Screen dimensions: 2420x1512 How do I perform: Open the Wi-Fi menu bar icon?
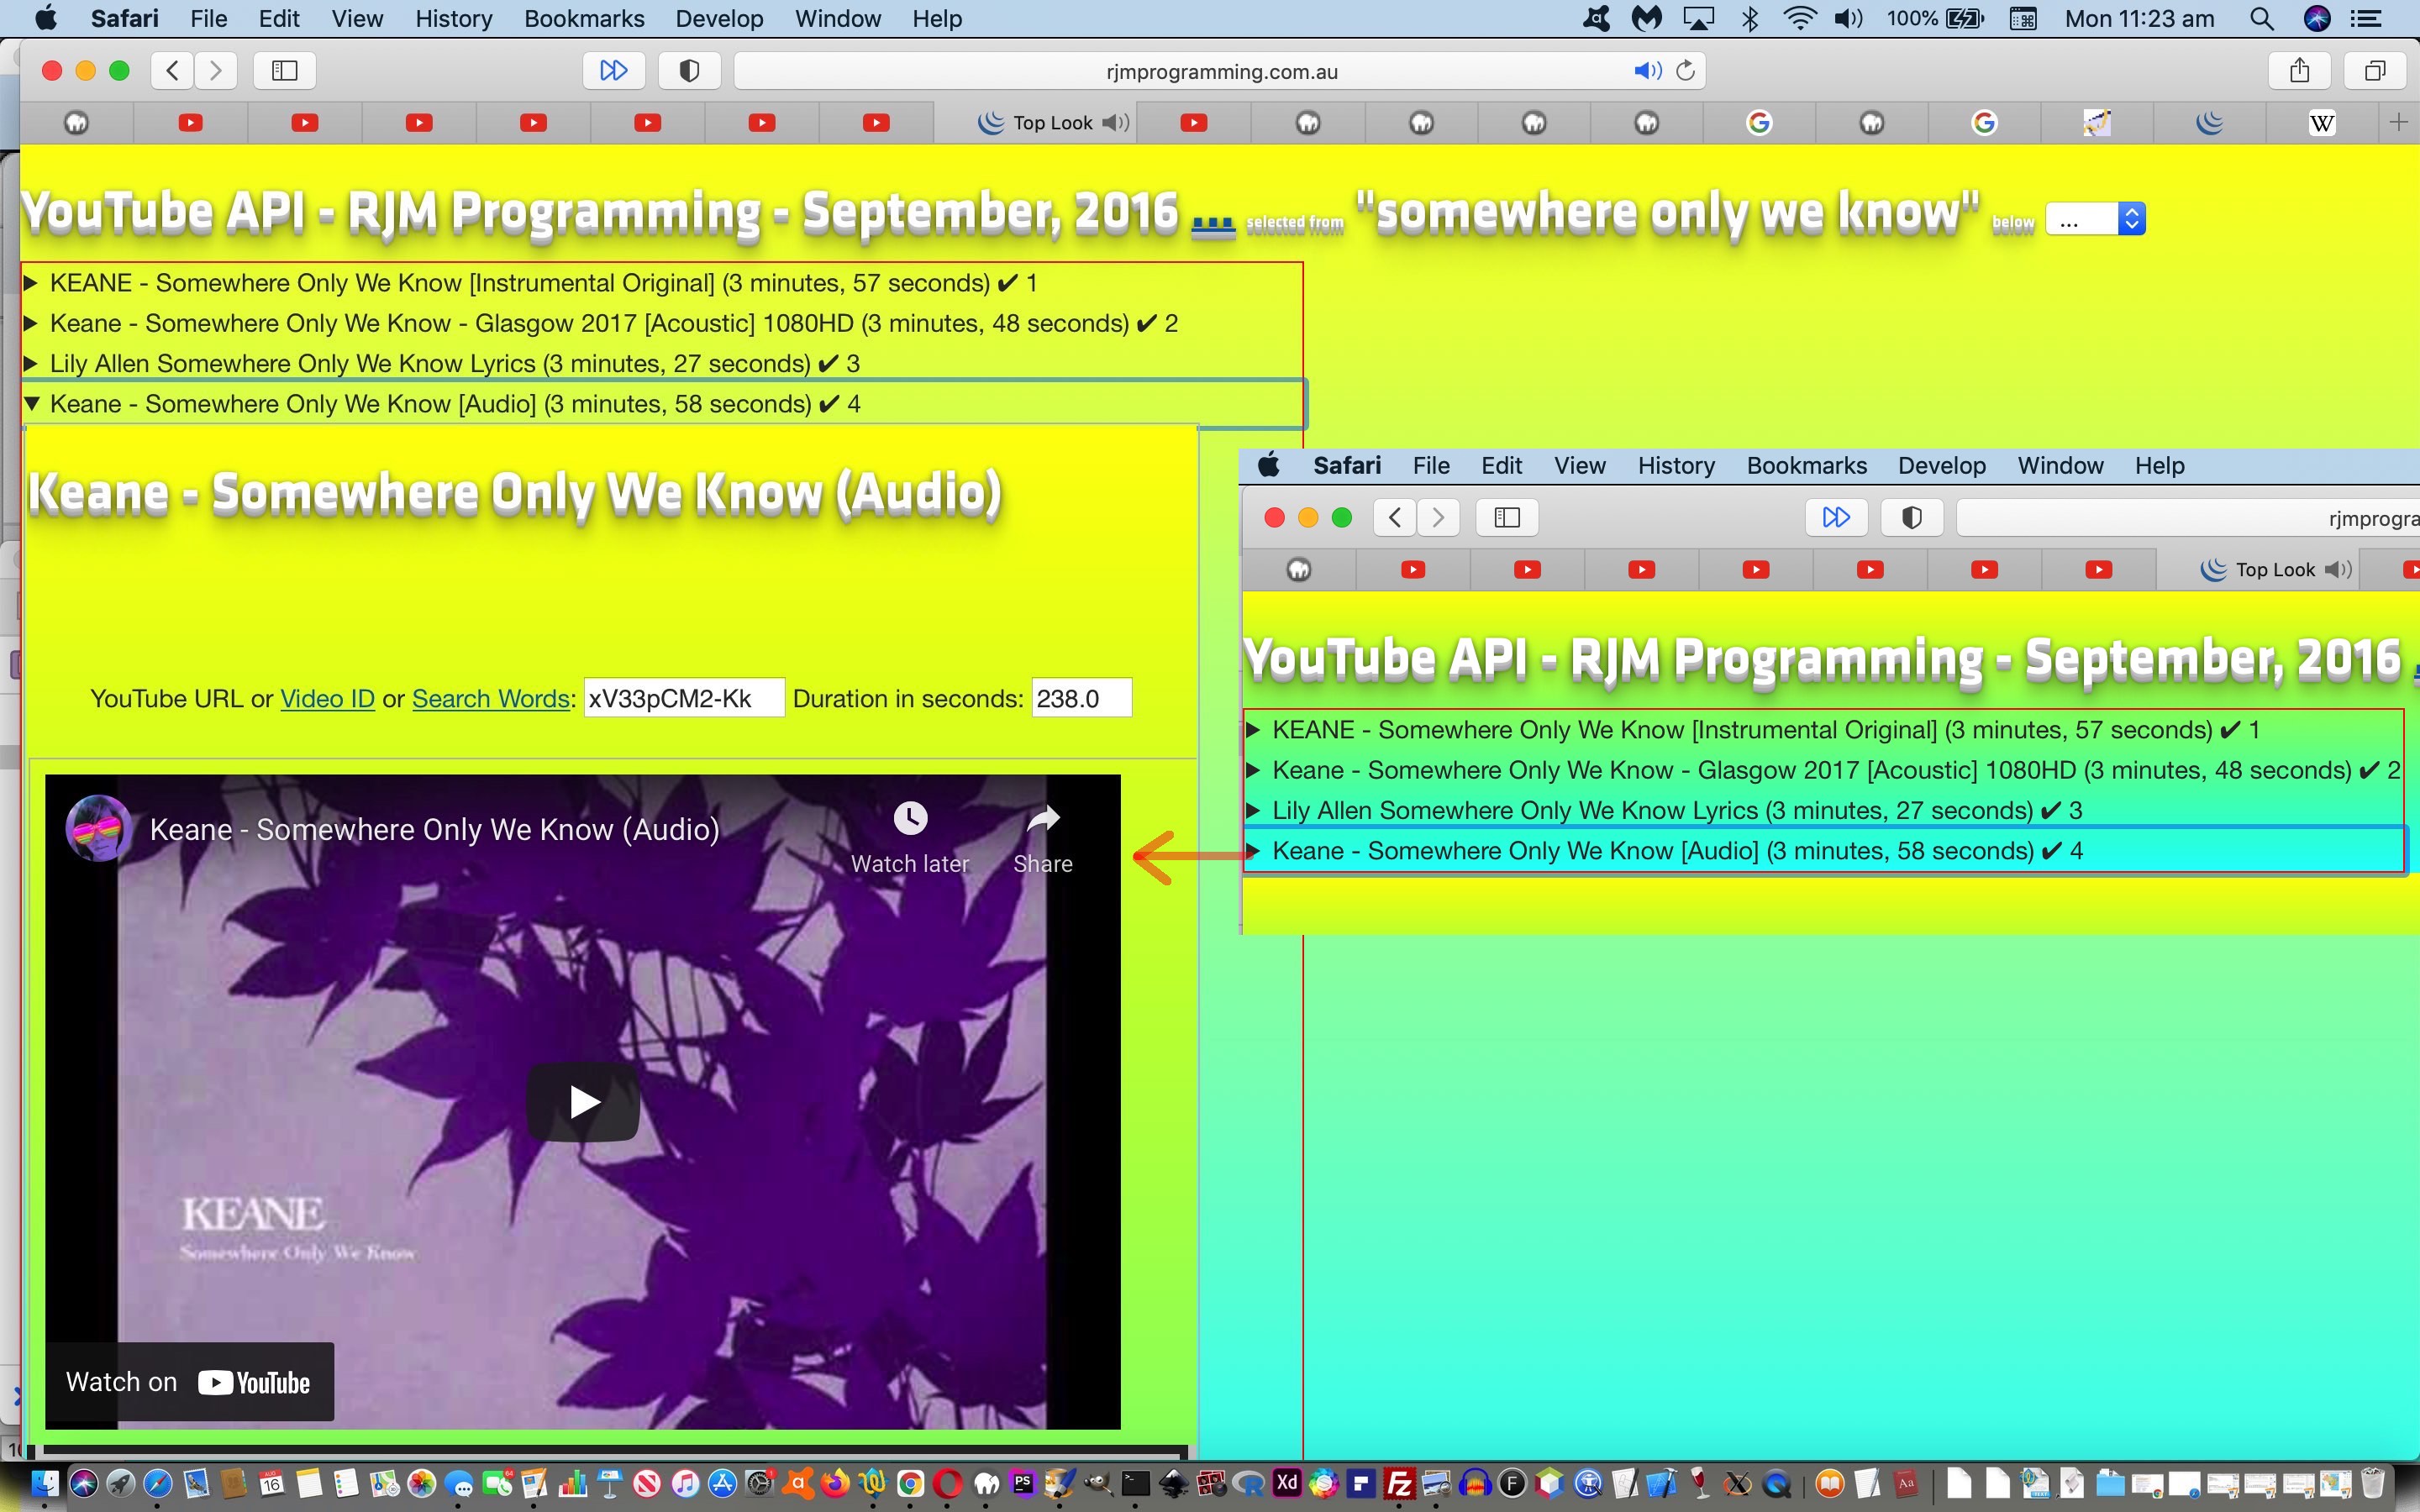click(1800, 18)
